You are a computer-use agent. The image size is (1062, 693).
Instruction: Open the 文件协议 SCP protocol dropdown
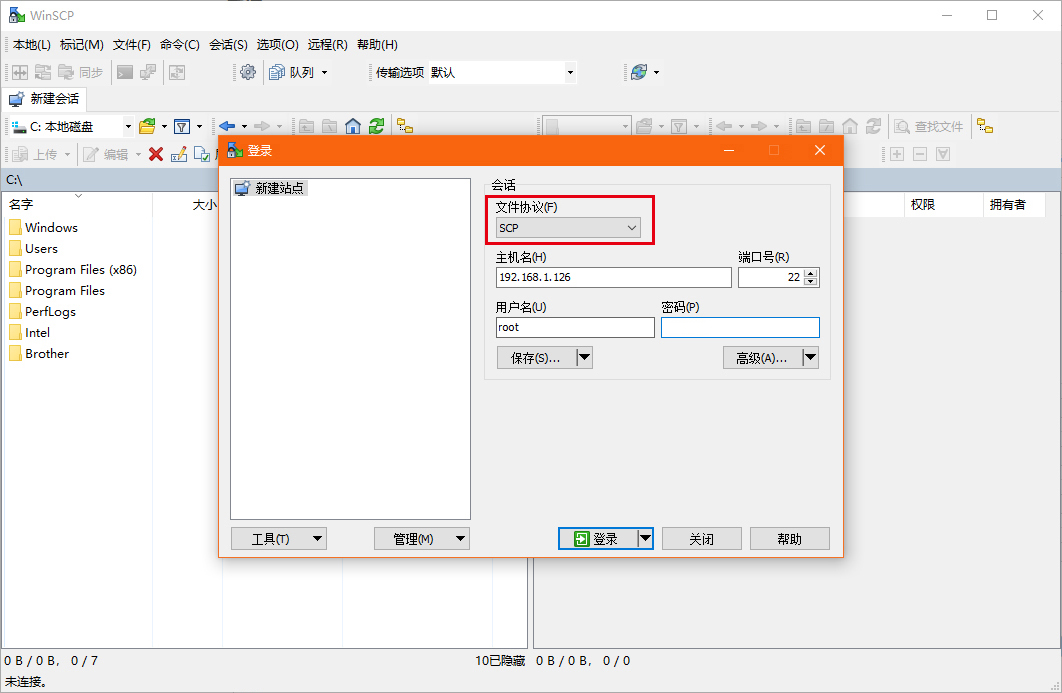click(568, 228)
